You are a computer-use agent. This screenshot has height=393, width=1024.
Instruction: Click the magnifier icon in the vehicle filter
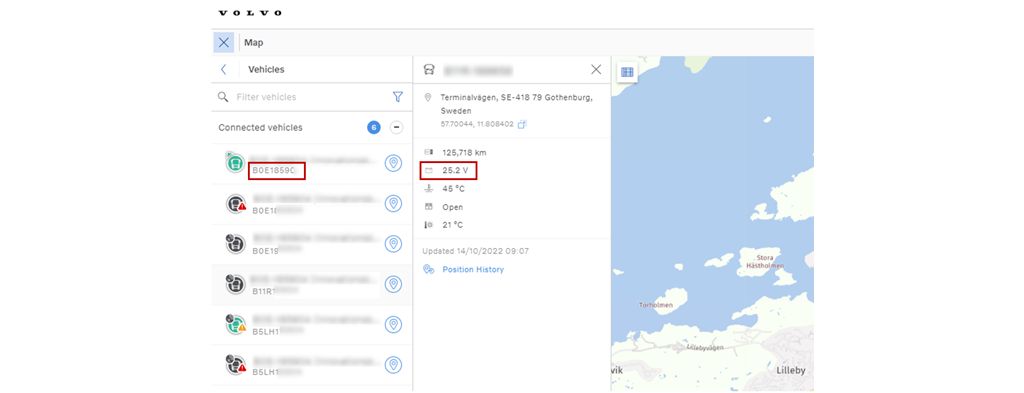tap(223, 97)
